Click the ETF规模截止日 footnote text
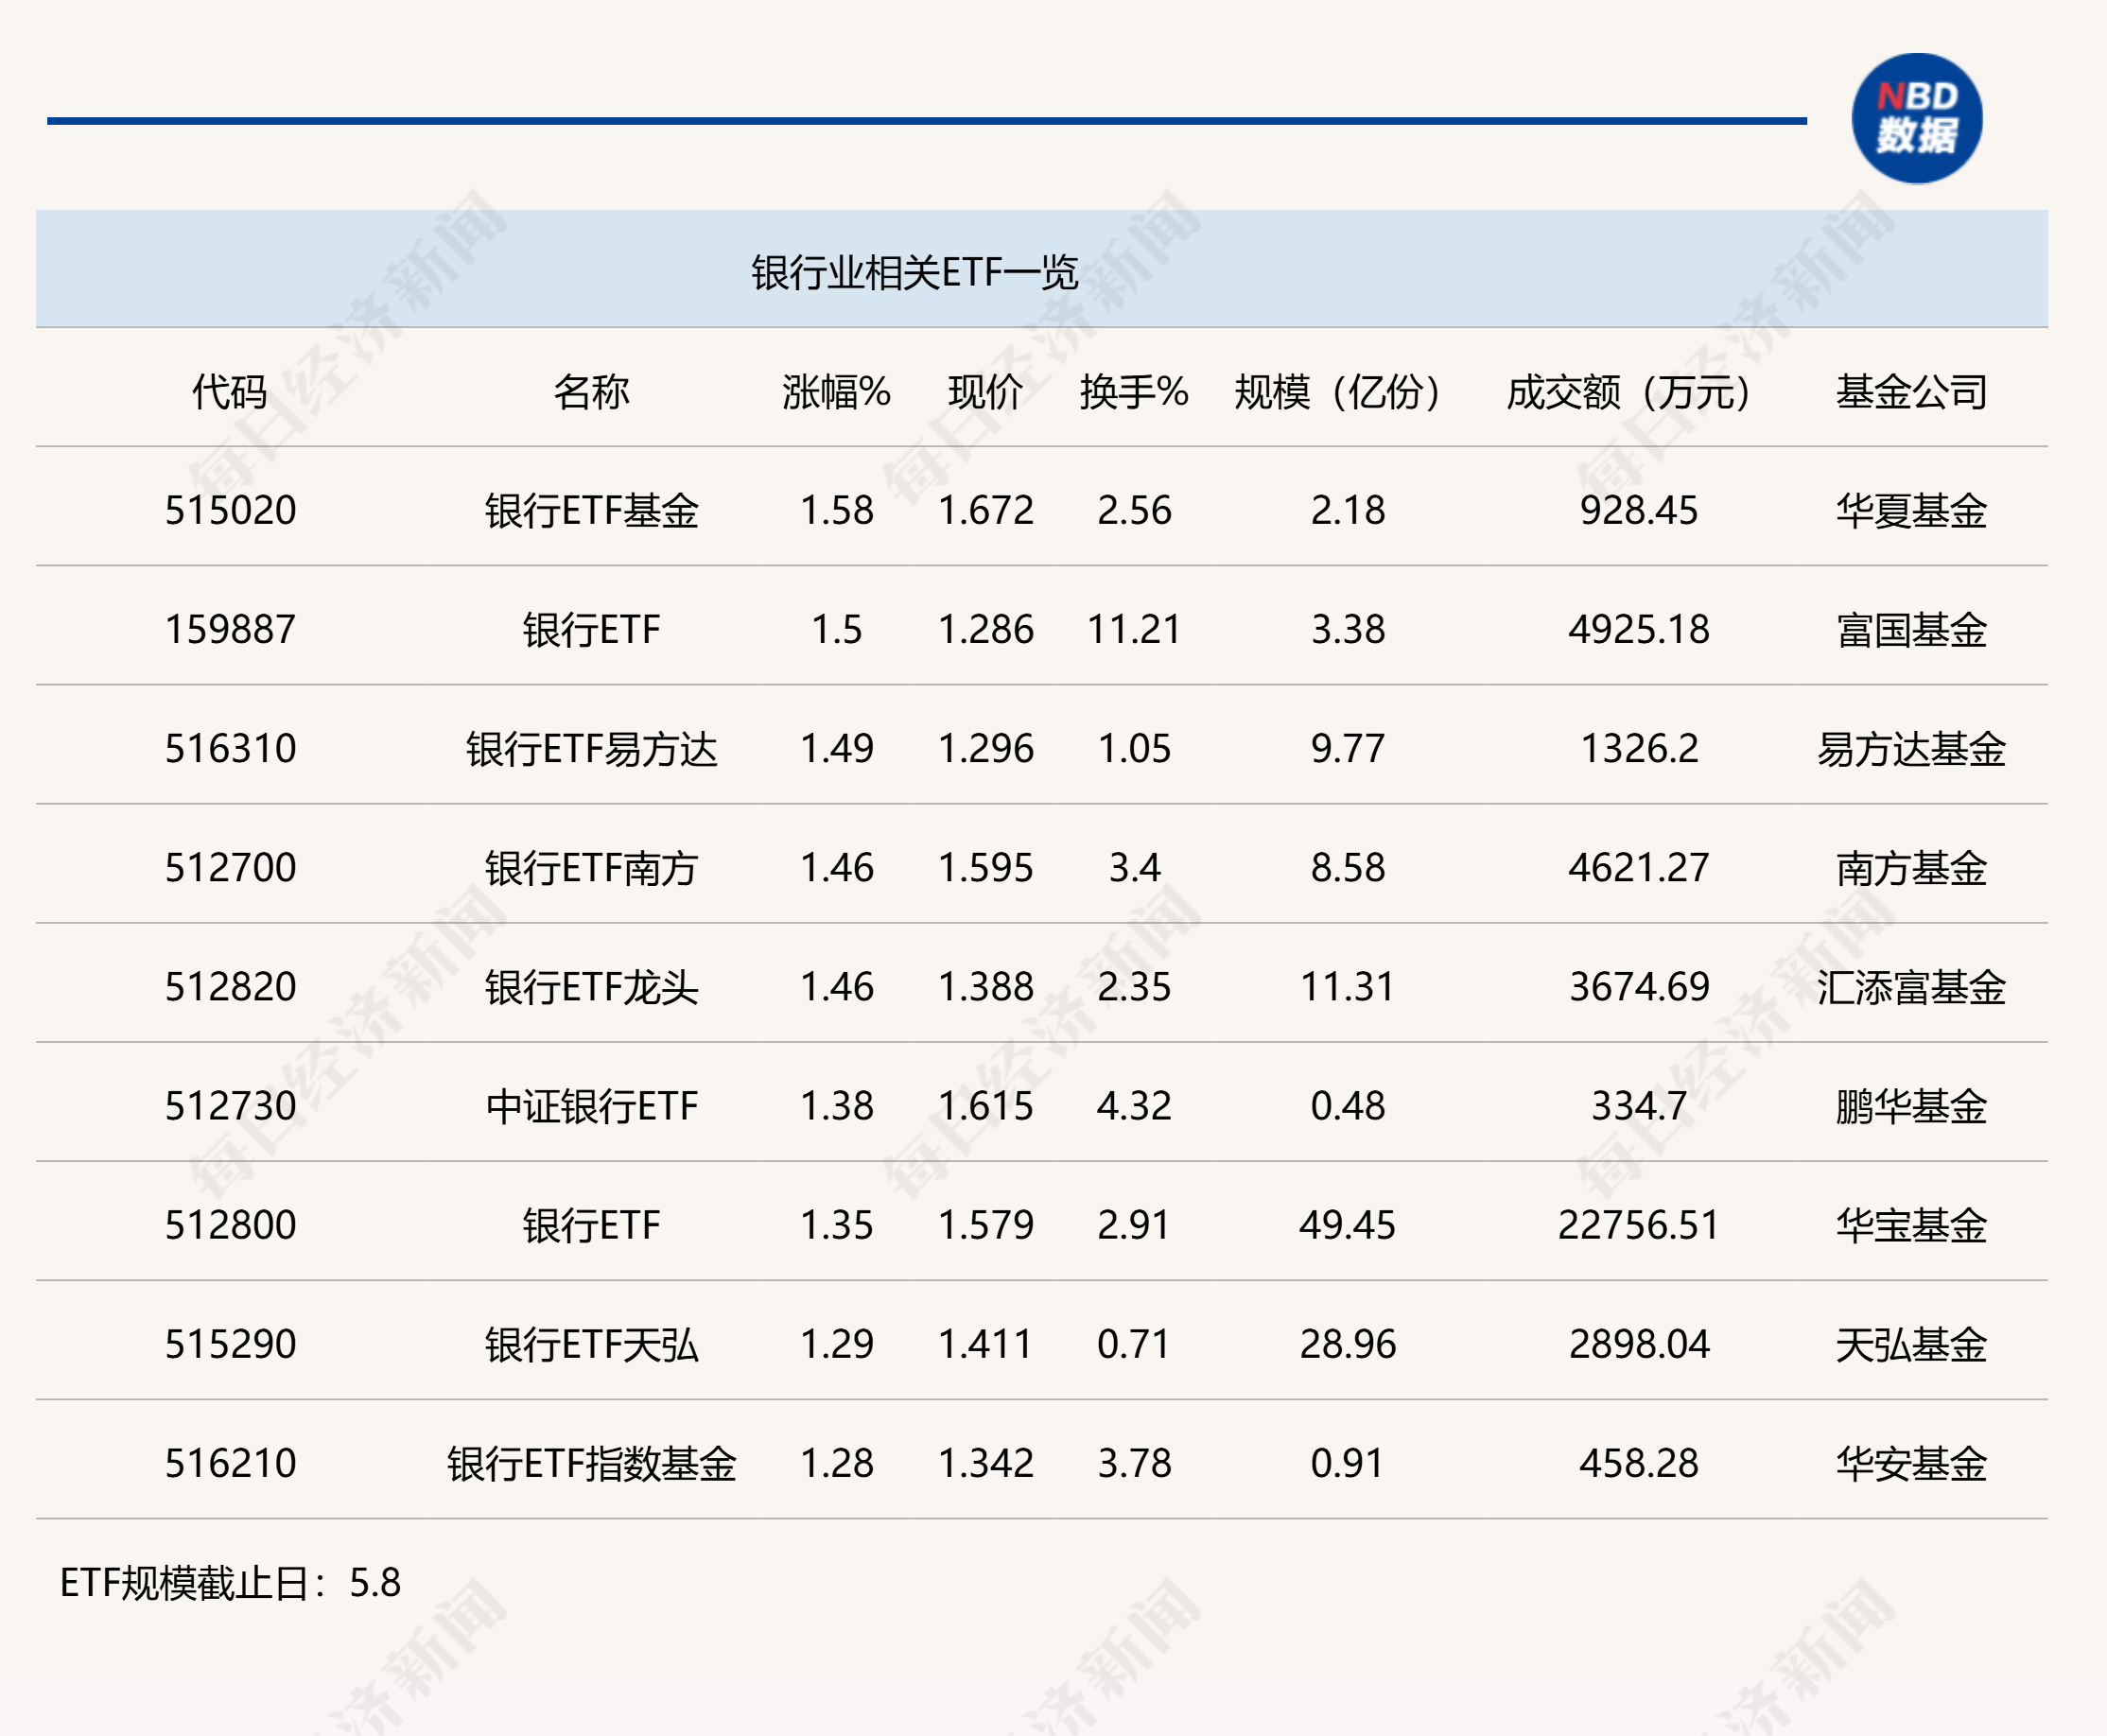The image size is (2107, 1736). (x=230, y=1582)
